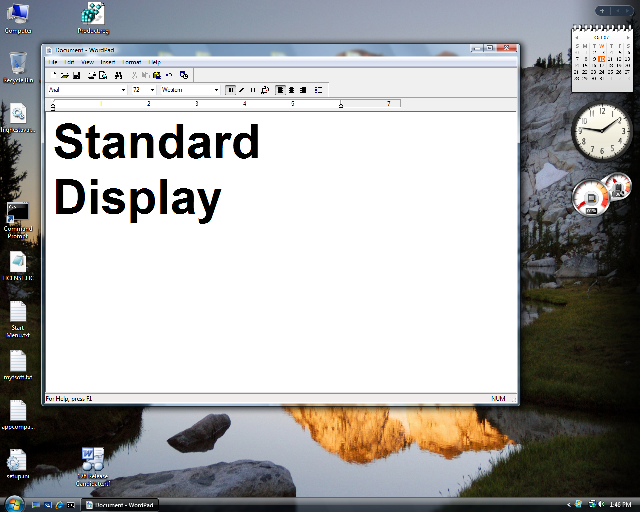Click the Undo icon in toolbar
Screen dimensions: 640x512
pyautogui.click(x=169, y=75)
